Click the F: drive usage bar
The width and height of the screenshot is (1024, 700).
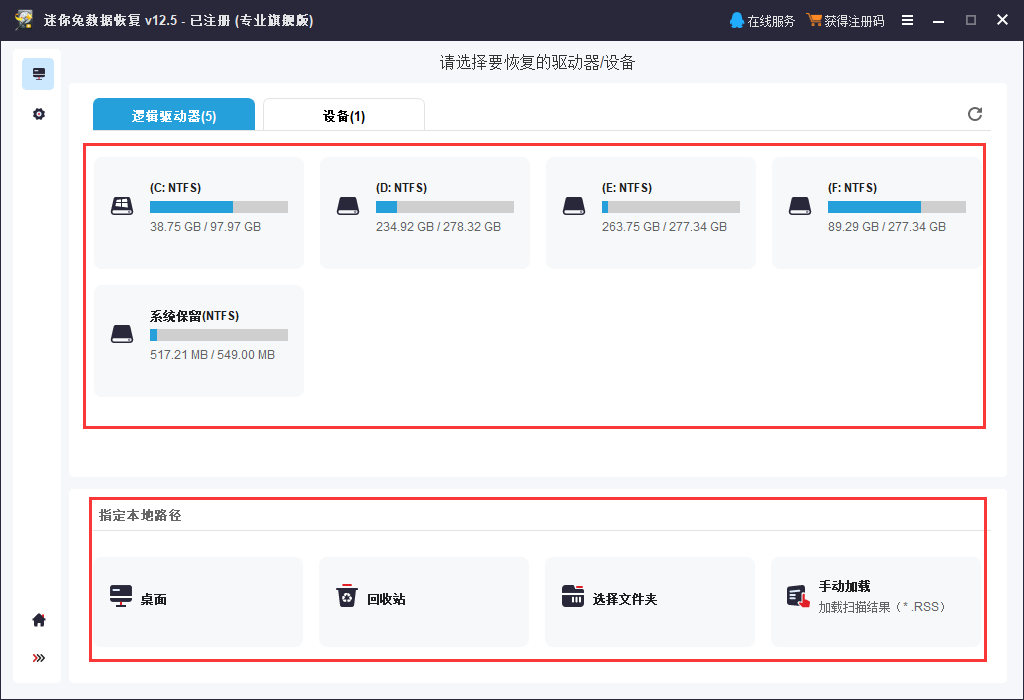point(897,207)
